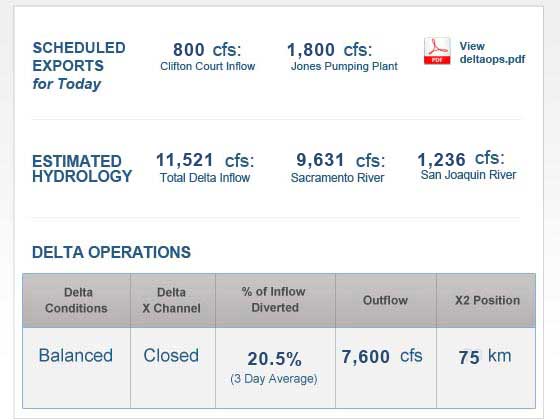Screen dimensions: 560x420
Task: Select the Balanced conditions cell
Action: click(x=76, y=368)
